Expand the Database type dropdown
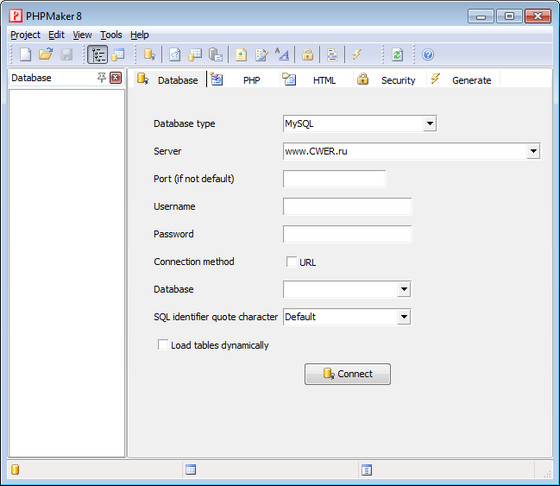 (430, 124)
